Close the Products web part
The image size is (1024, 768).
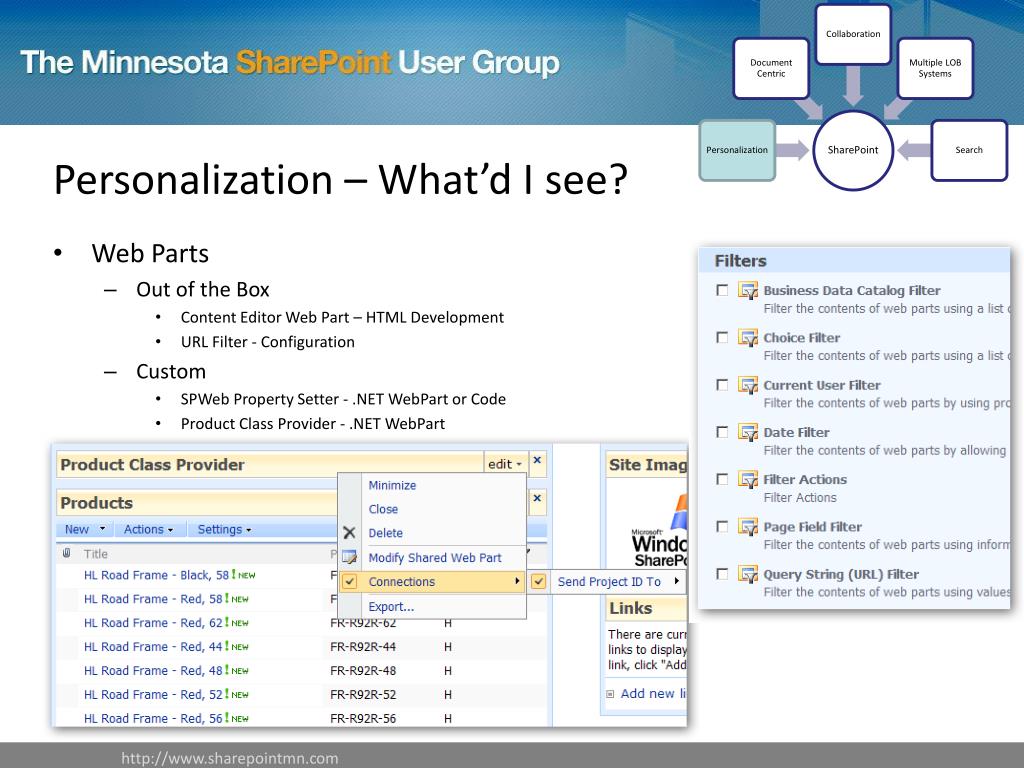point(537,498)
